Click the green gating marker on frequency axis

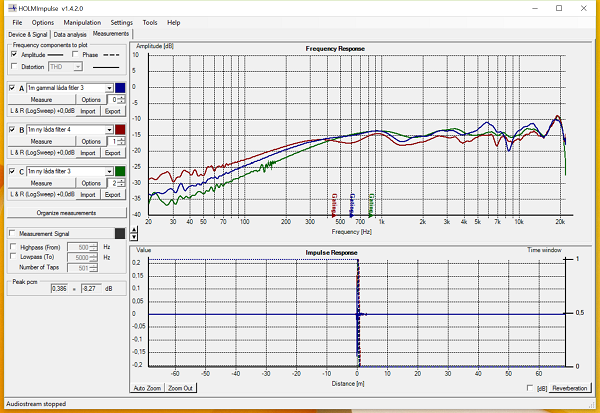click(371, 205)
